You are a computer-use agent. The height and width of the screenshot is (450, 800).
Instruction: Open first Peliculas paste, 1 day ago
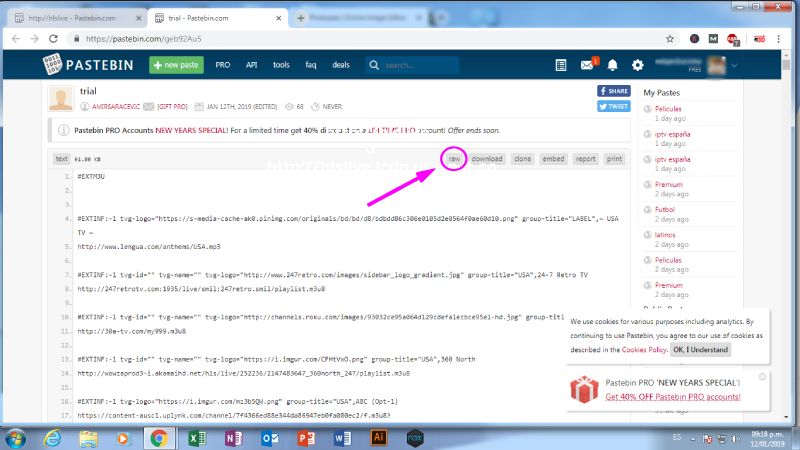(x=668, y=109)
